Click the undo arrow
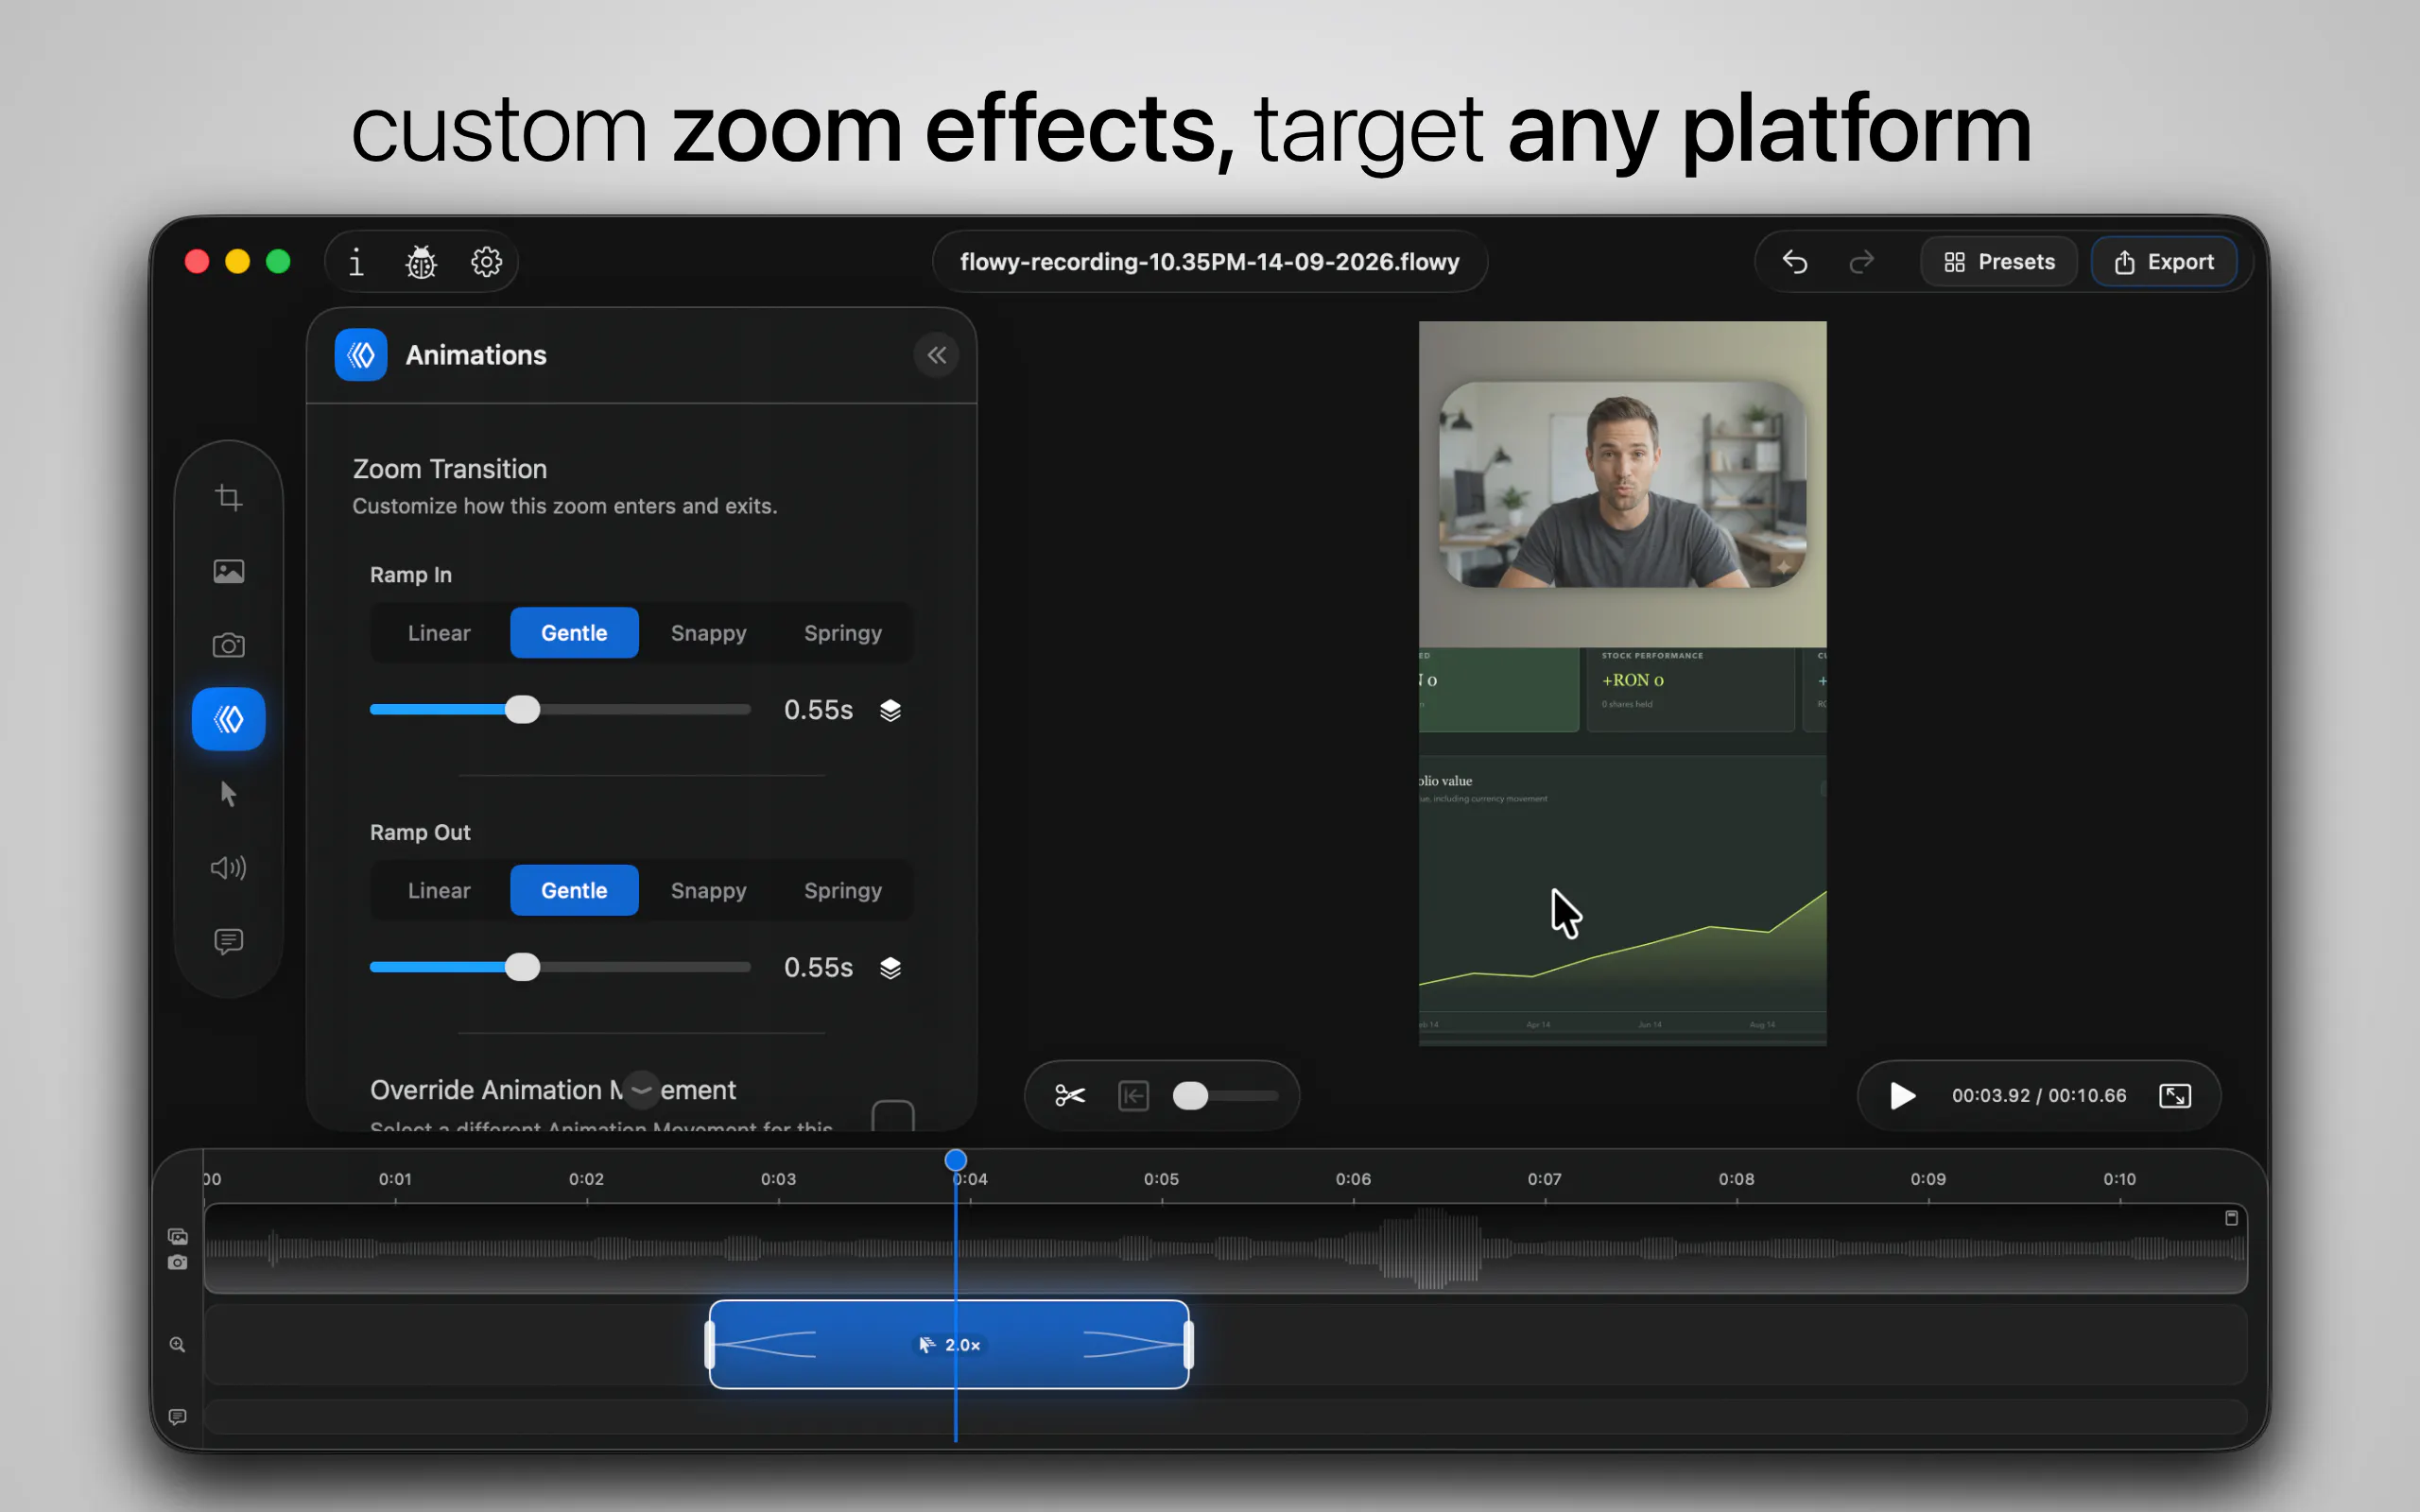Viewport: 2420px width, 1512px height. tap(1795, 262)
